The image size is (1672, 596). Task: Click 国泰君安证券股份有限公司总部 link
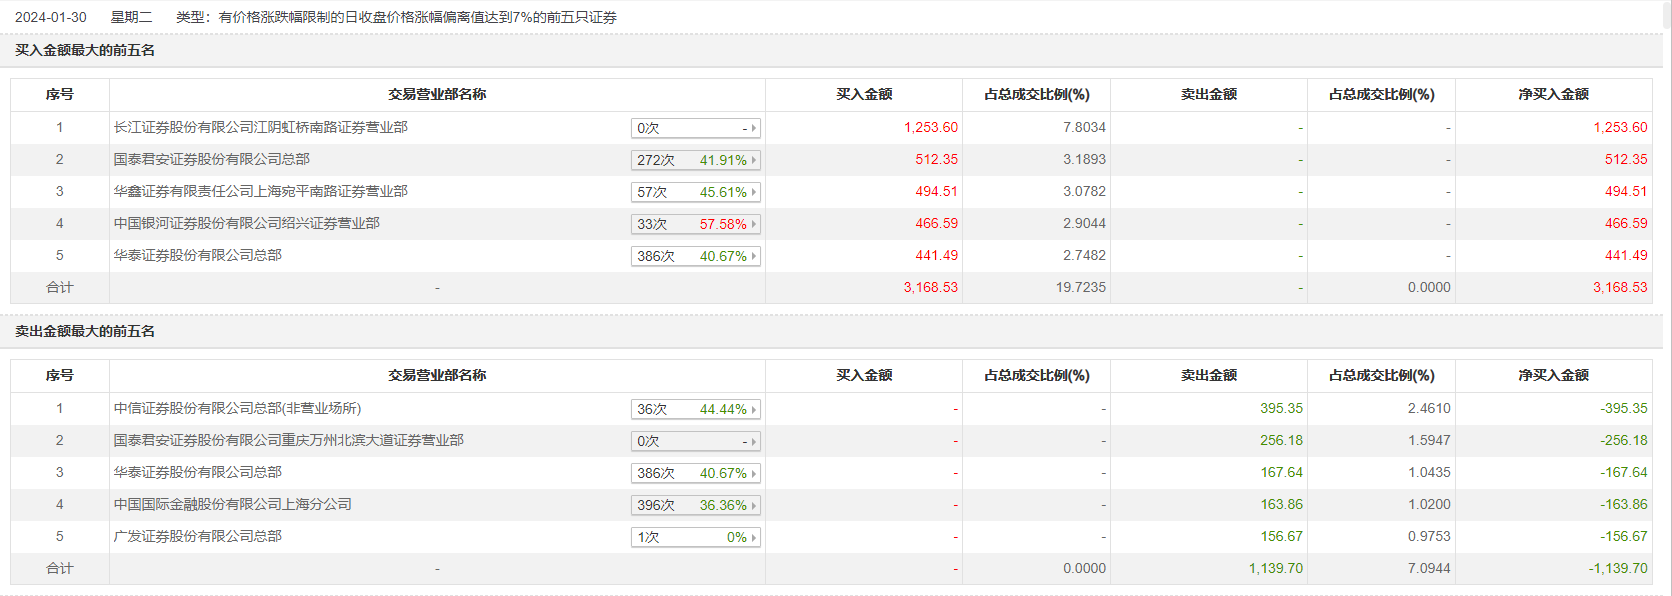pos(211,159)
